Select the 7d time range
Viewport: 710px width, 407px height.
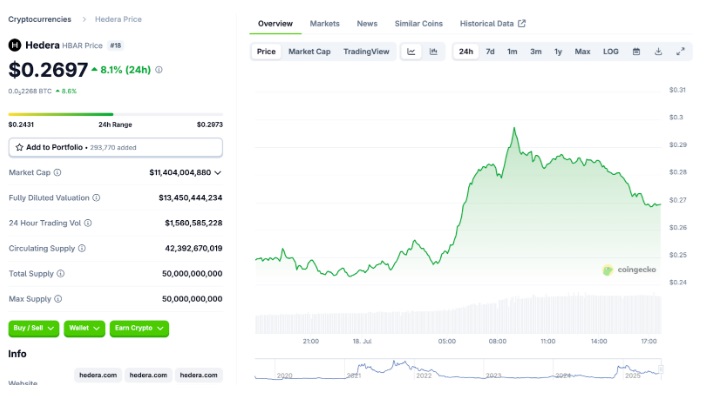click(x=490, y=51)
